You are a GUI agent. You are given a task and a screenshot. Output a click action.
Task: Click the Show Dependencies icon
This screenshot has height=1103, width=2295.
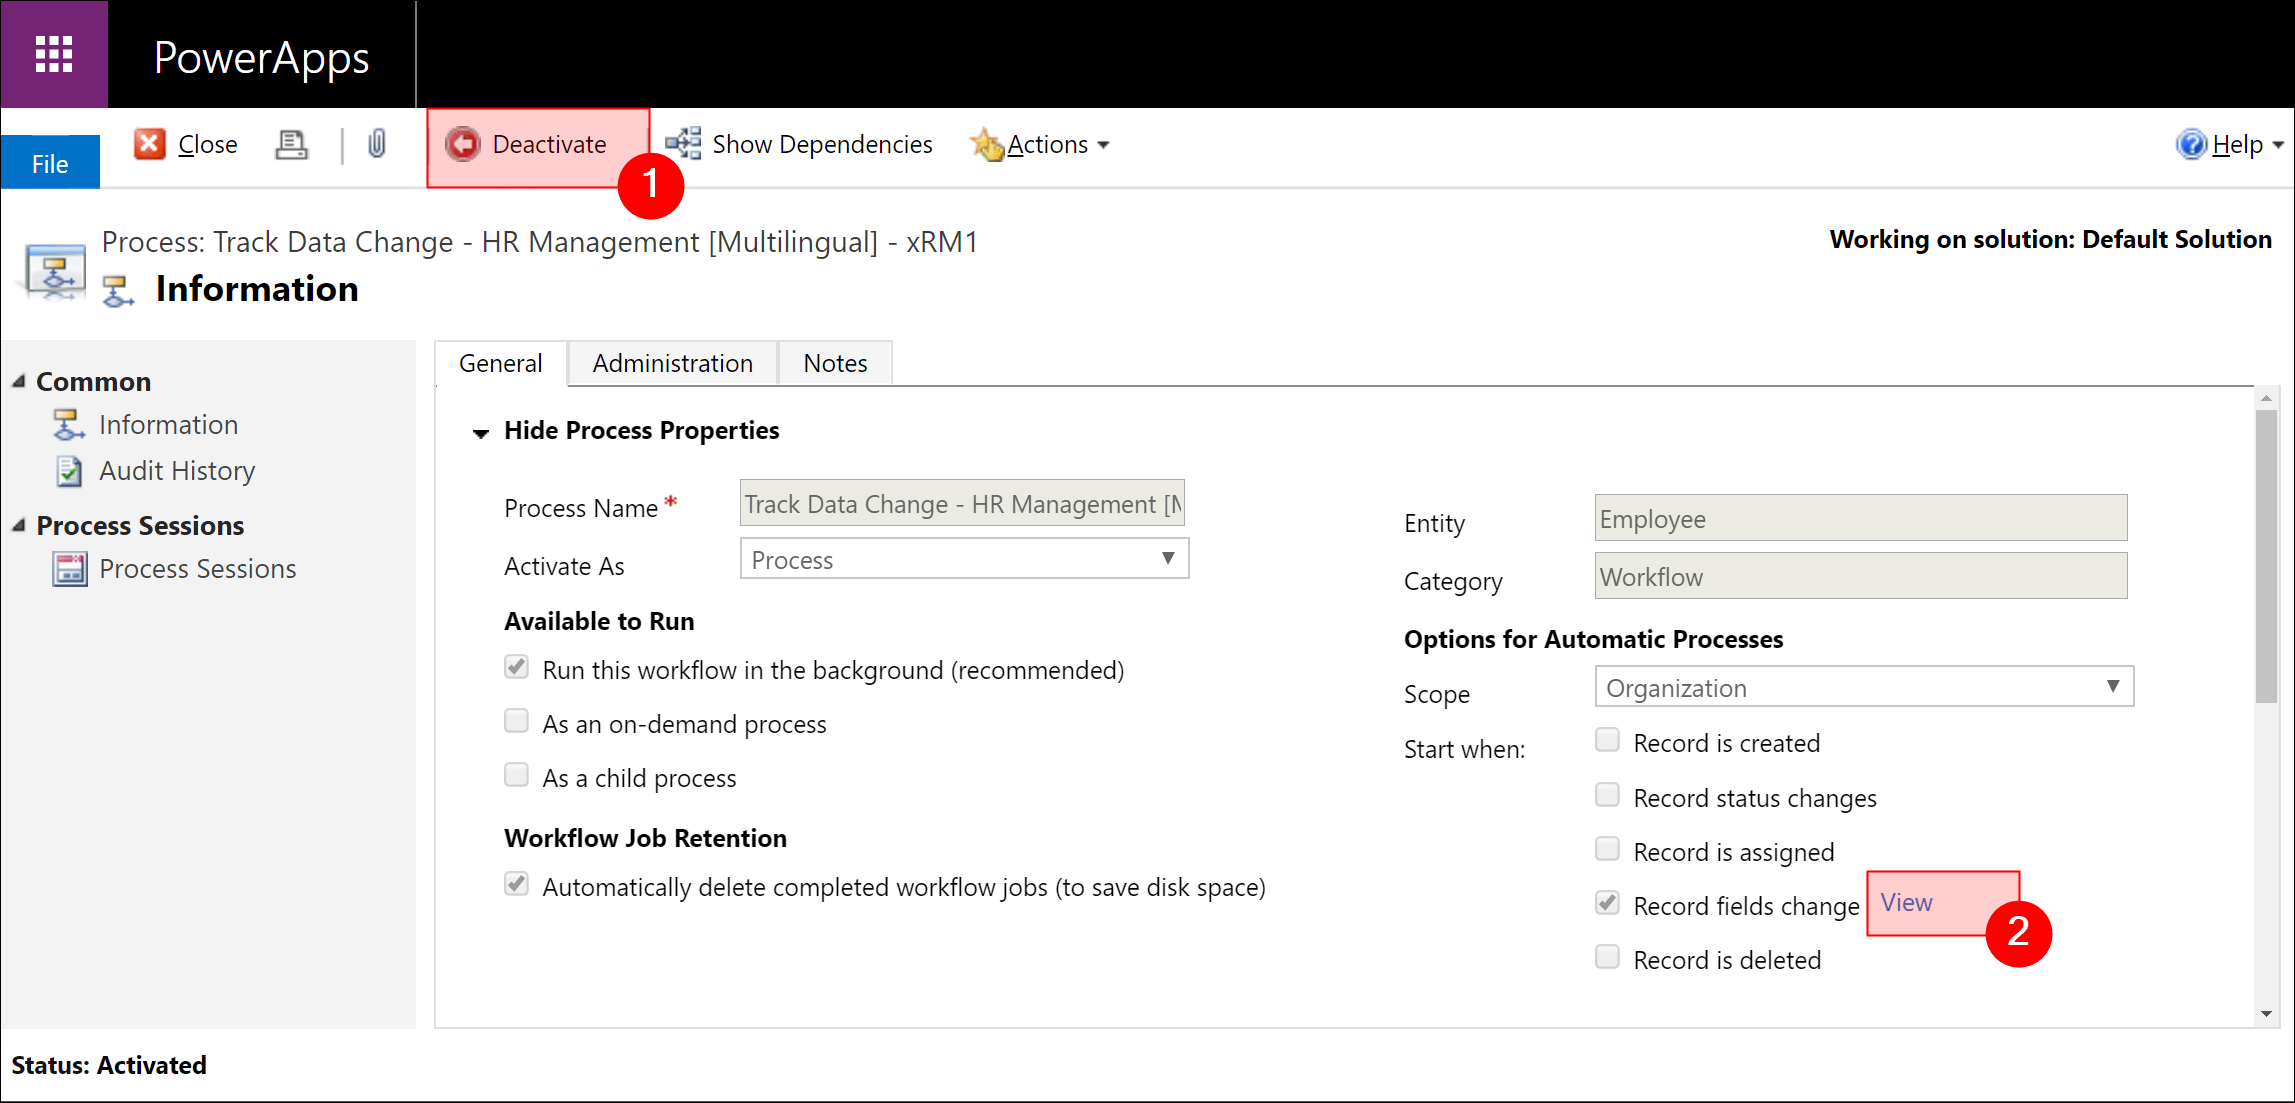tap(683, 144)
